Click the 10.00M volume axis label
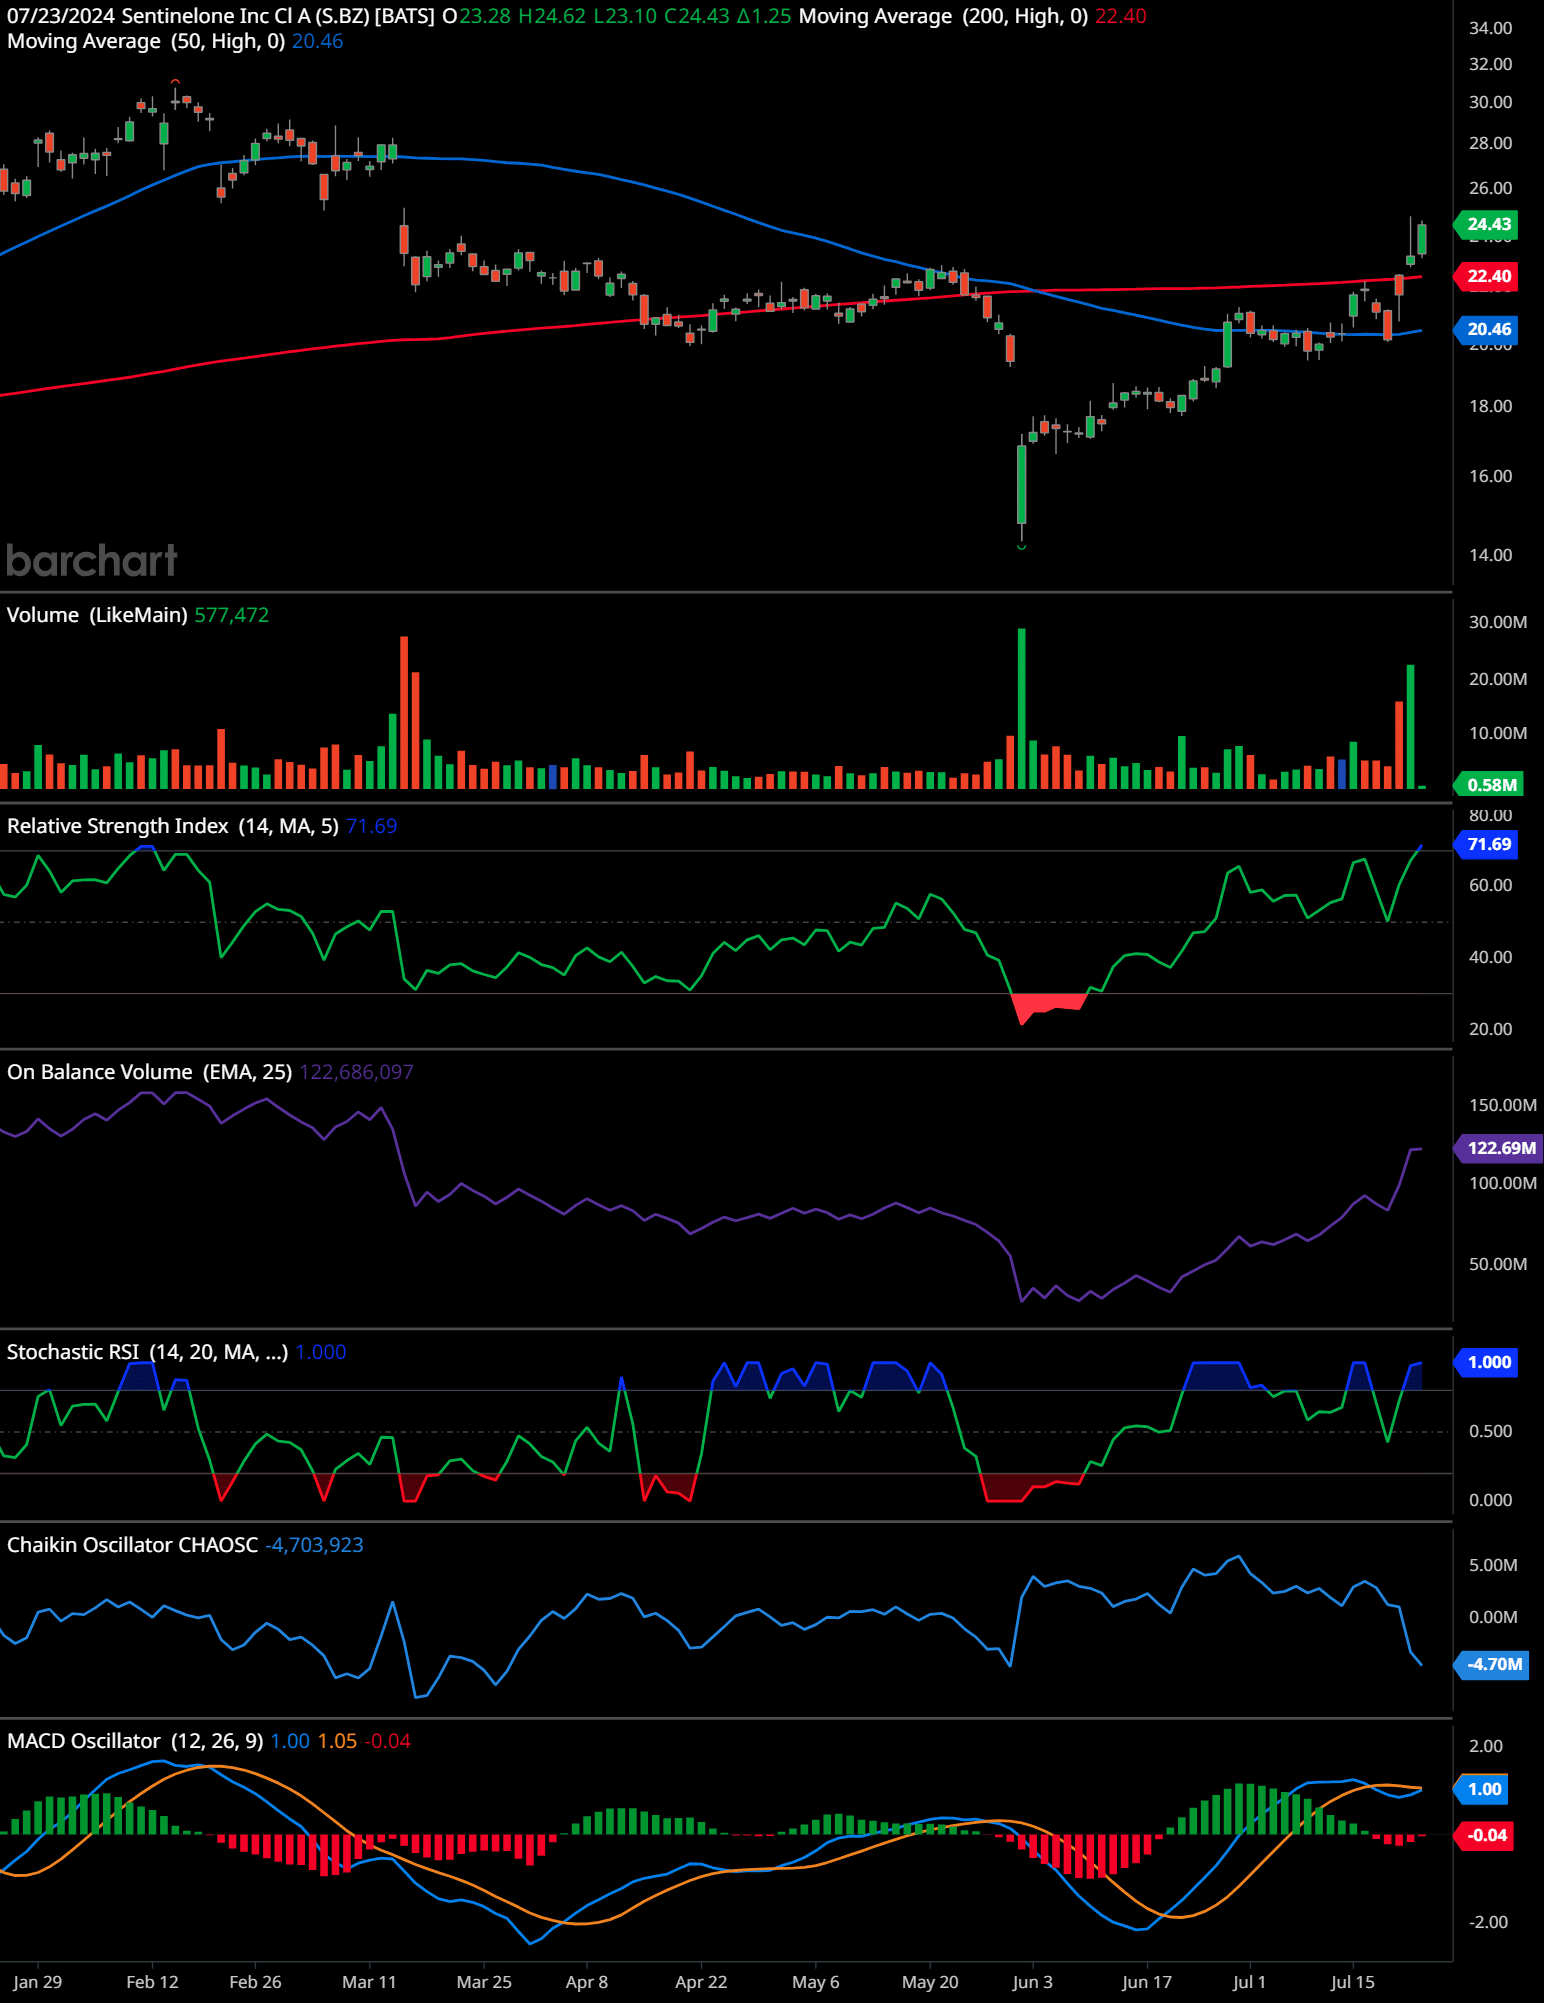 click(1497, 733)
